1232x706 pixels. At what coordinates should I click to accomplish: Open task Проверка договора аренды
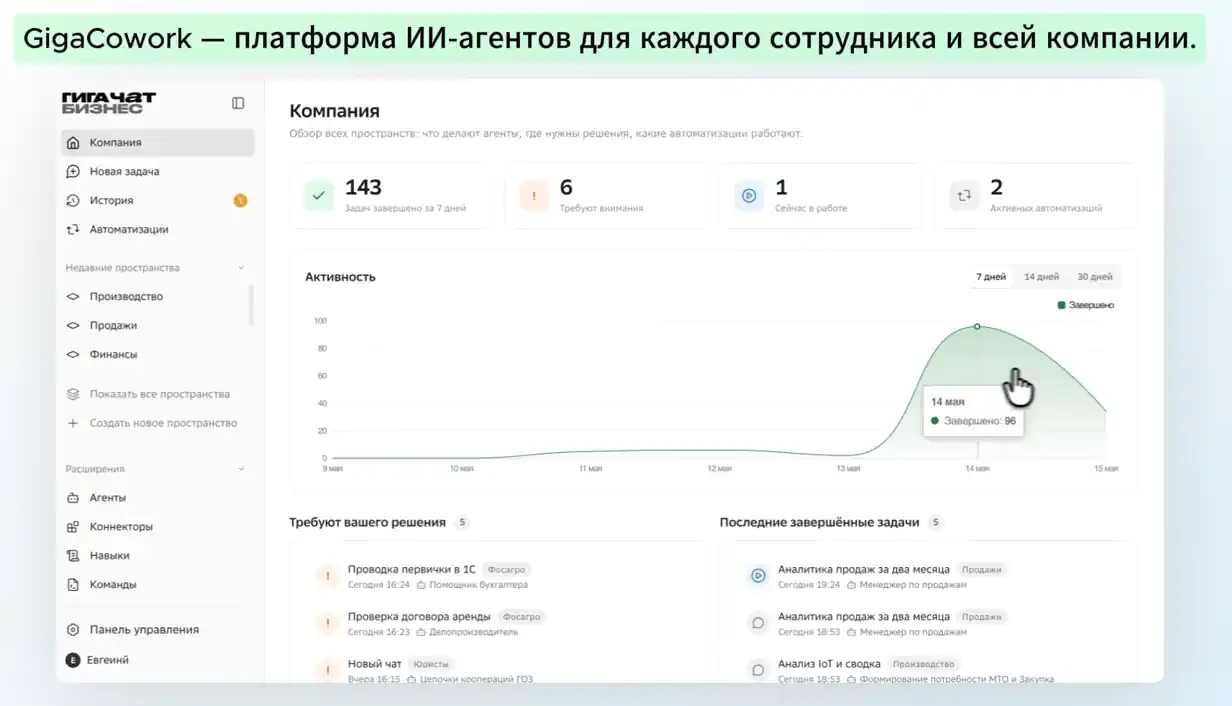[x=419, y=617]
